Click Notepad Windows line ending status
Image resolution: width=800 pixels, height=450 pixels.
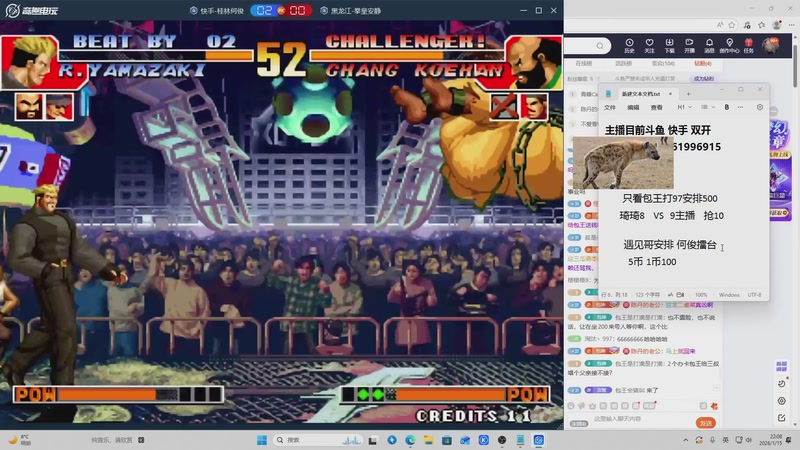click(729, 295)
